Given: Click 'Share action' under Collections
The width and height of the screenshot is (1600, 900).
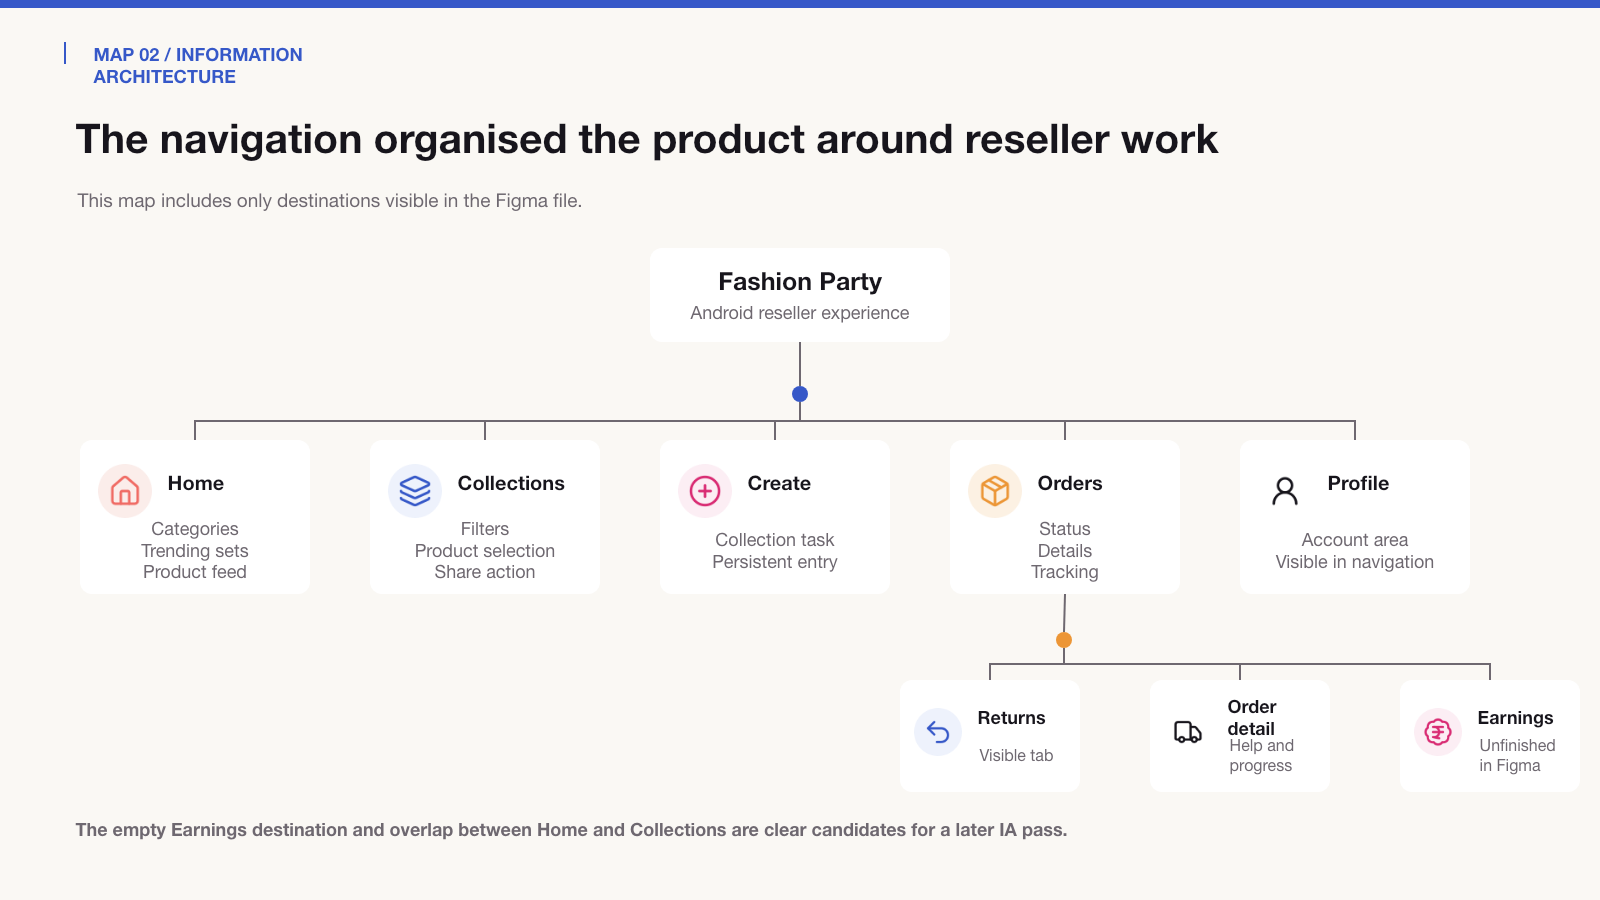Looking at the screenshot, I should (485, 572).
